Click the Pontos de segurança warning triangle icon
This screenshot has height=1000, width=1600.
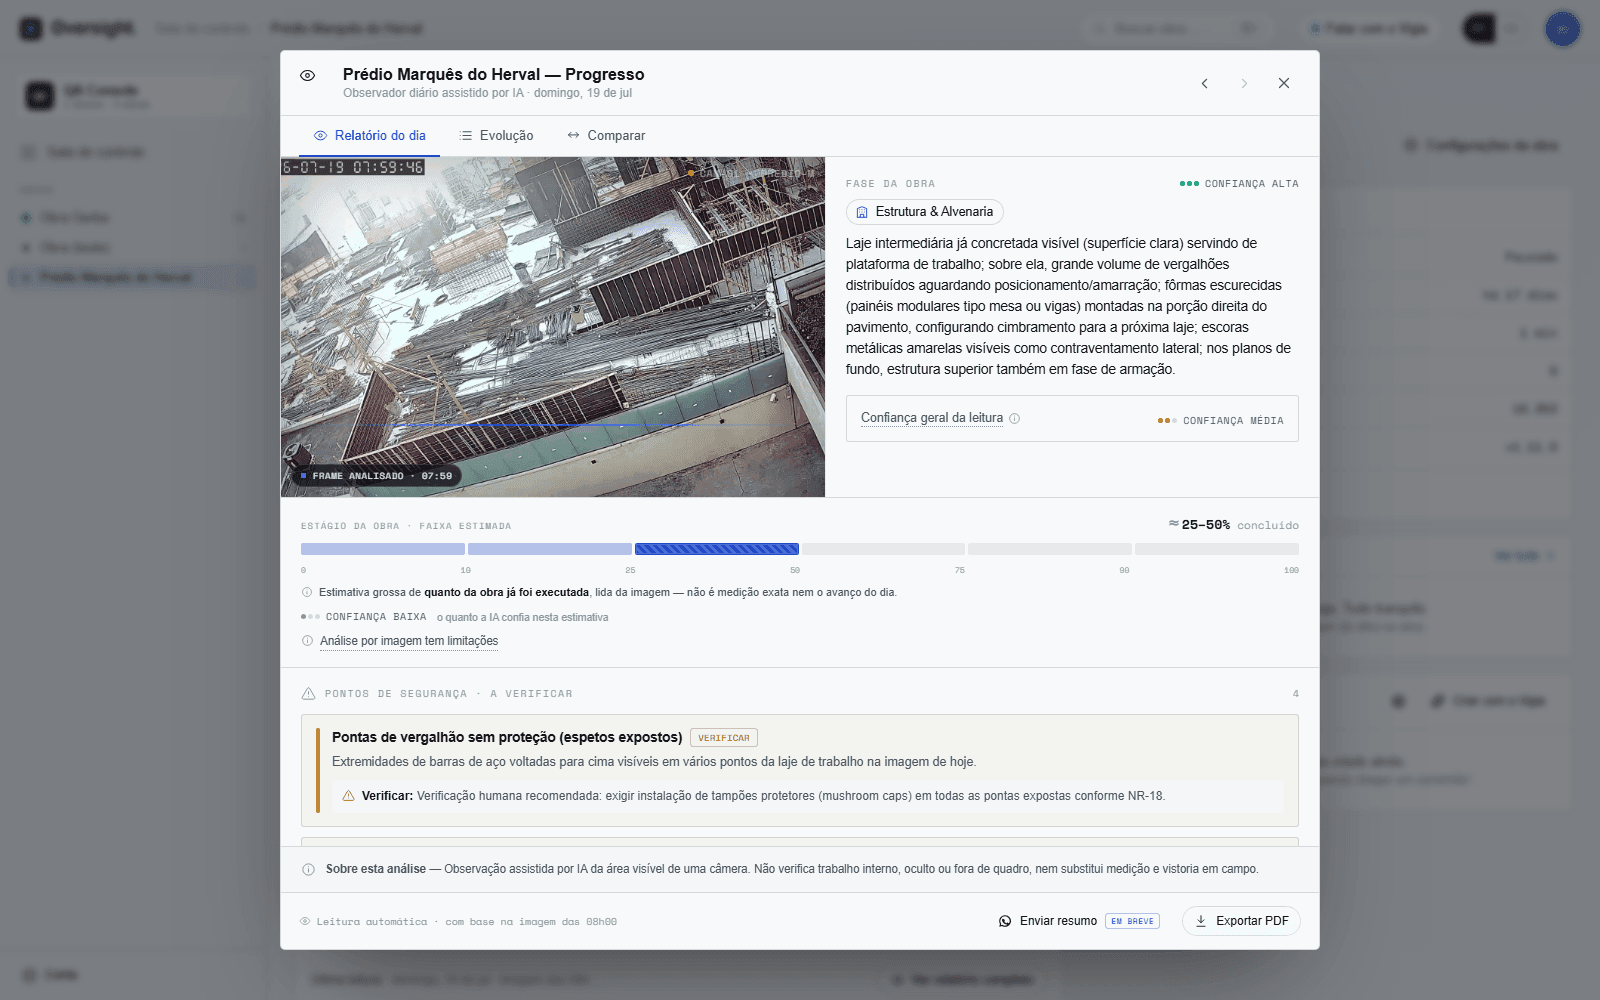point(309,694)
